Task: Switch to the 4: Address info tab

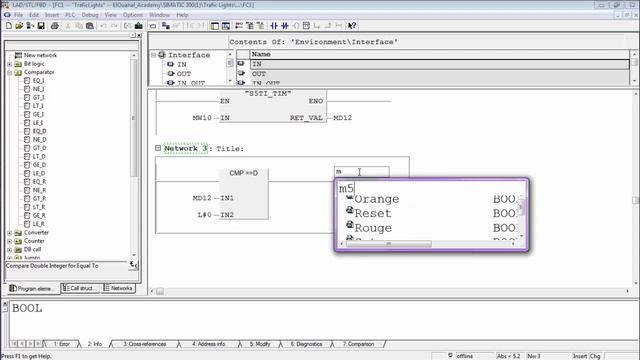Action: (x=209, y=344)
